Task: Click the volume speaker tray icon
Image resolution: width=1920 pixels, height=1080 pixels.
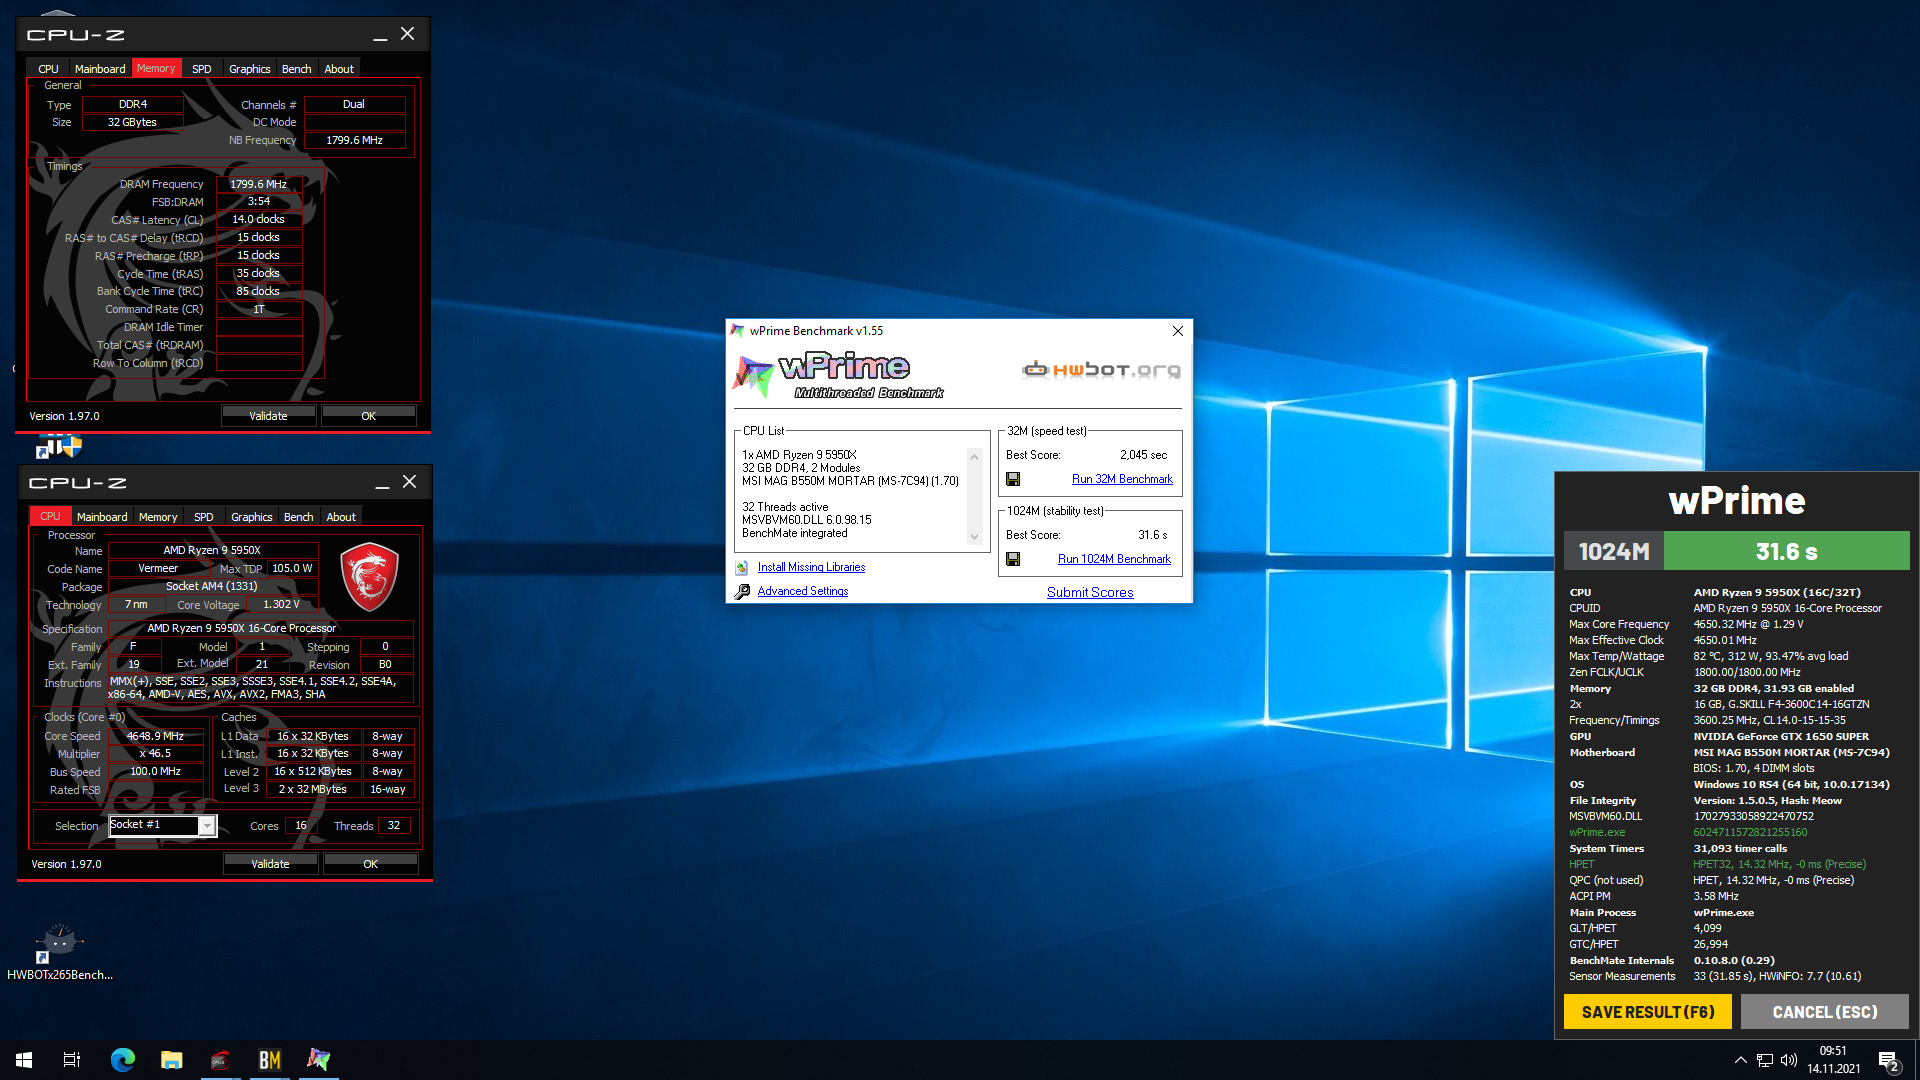Action: 1789,1060
